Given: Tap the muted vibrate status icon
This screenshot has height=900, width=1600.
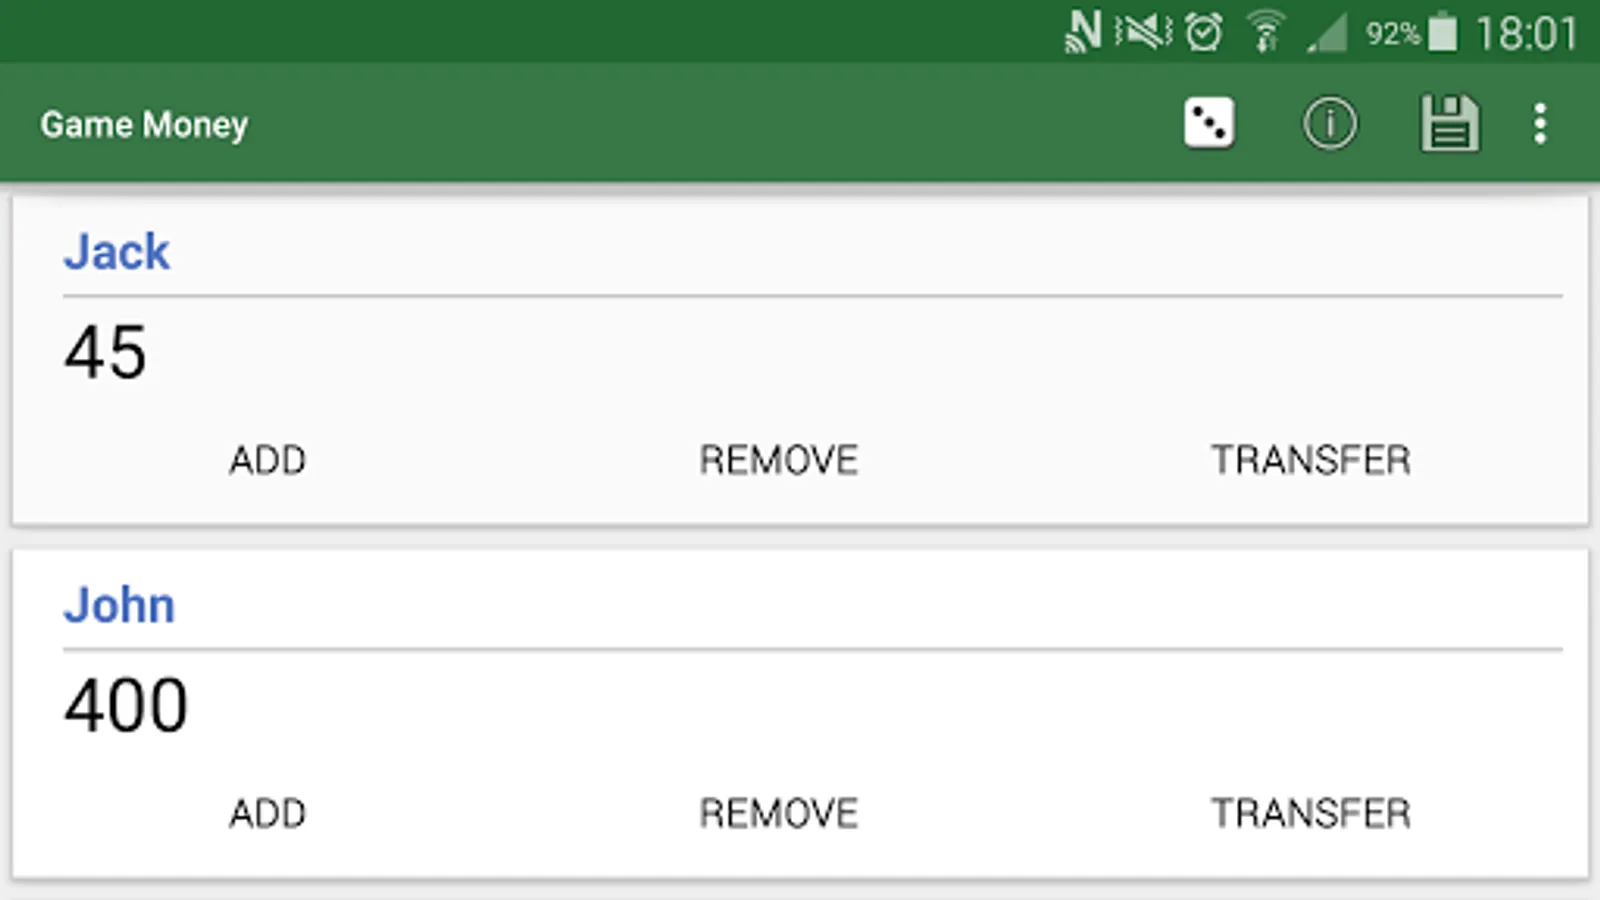Looking at the screenshot, I should click(x=1143, y=32).
